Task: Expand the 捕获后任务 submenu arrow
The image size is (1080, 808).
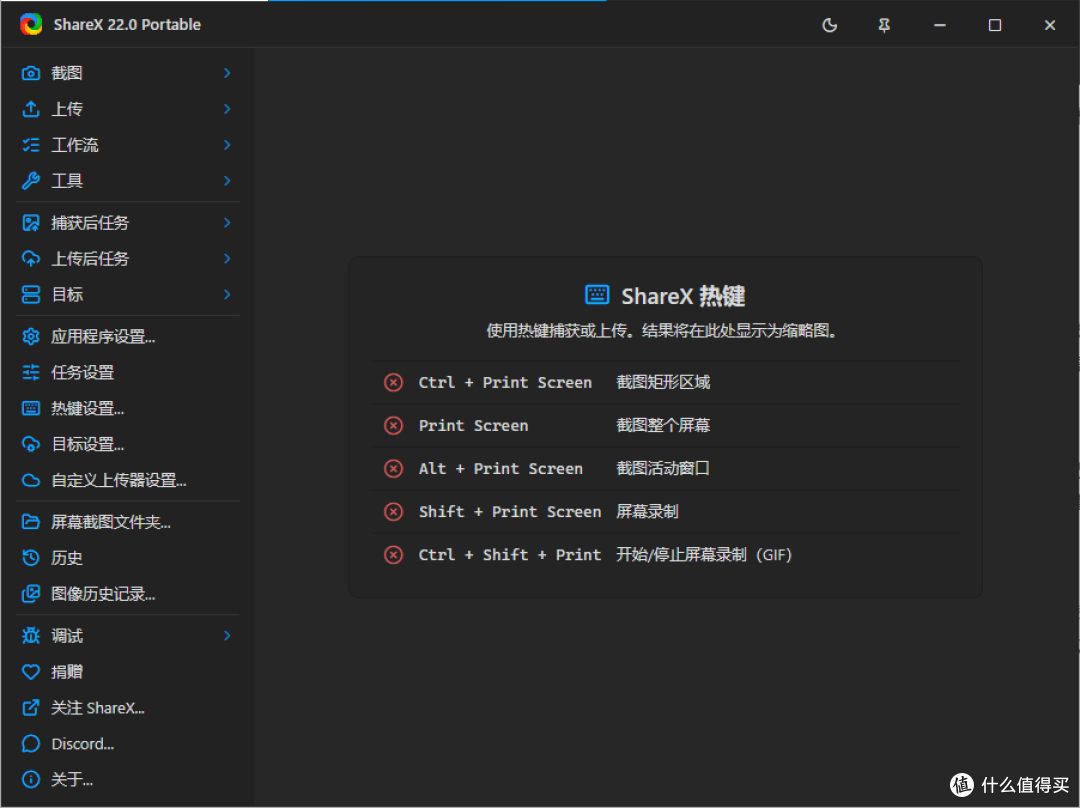Action: [x=227, y=222]
